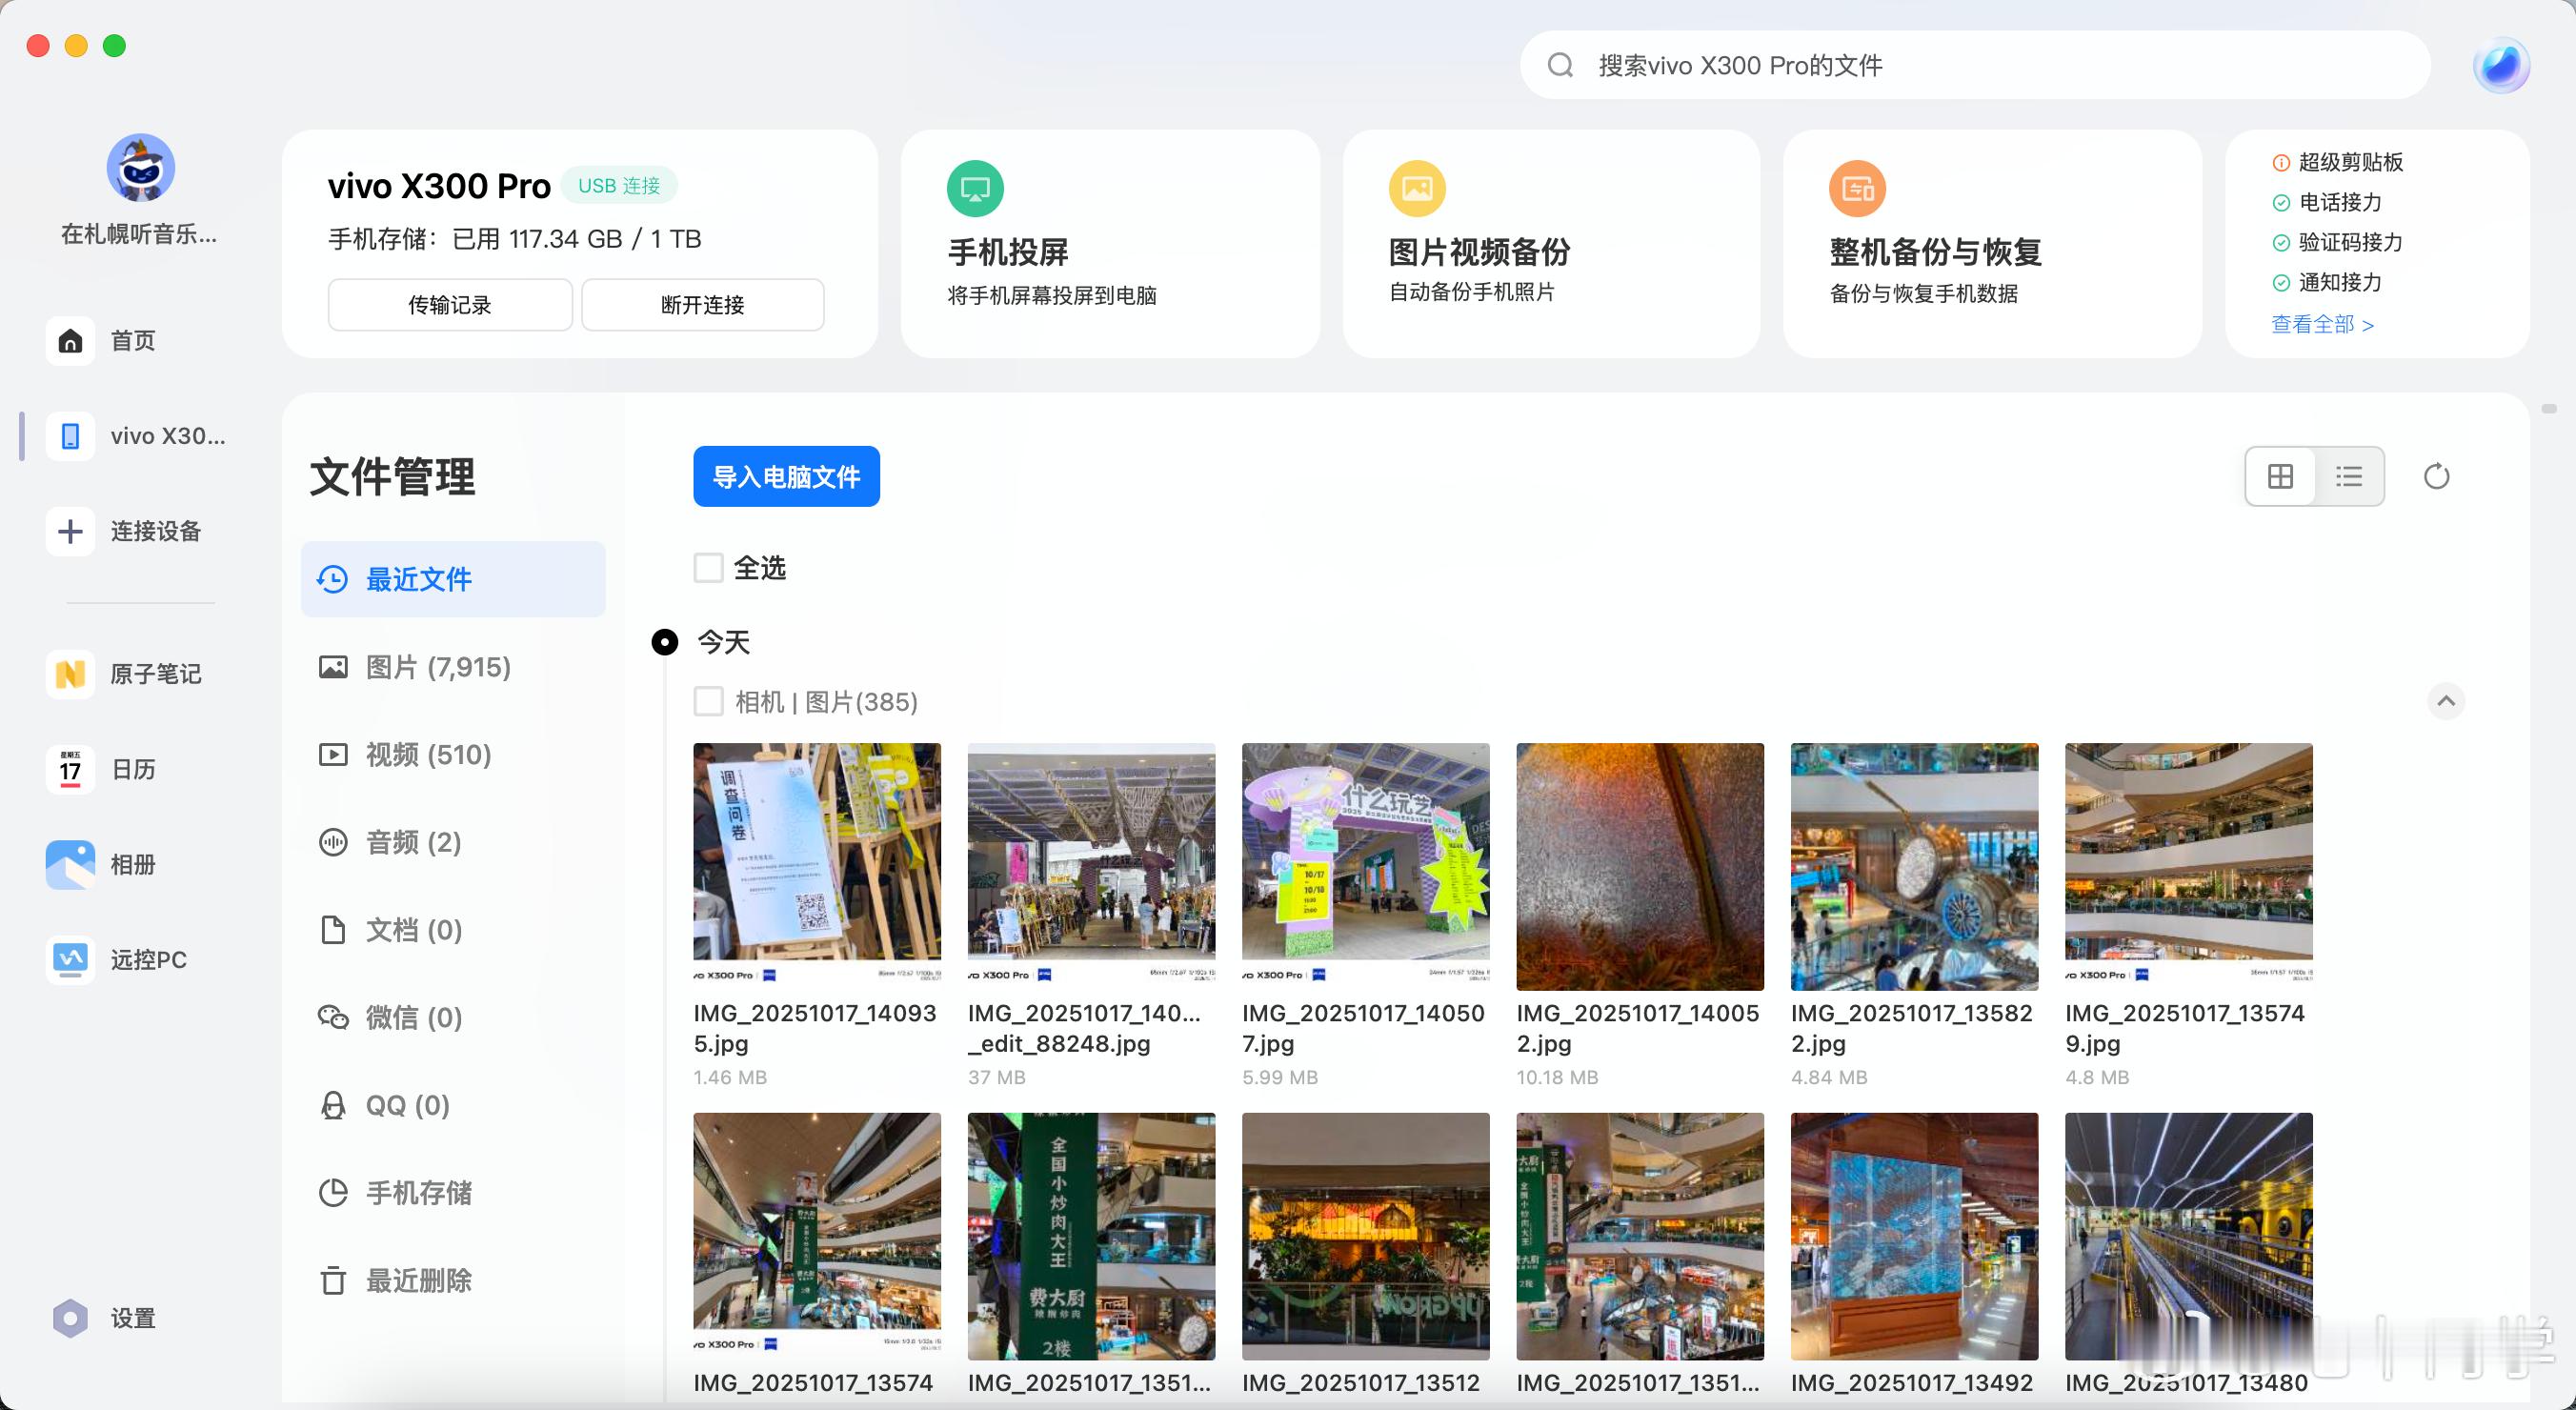Click the 断开连接 disconnect button
This screenshot has width=2576, height=1410.
click(x=702, y=305)
